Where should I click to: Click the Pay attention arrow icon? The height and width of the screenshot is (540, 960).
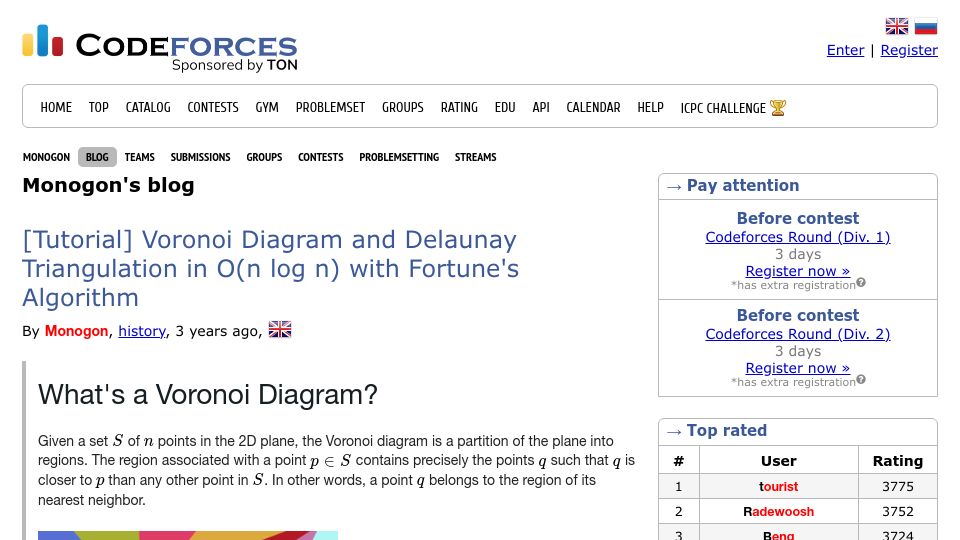[x=674, y=187]
